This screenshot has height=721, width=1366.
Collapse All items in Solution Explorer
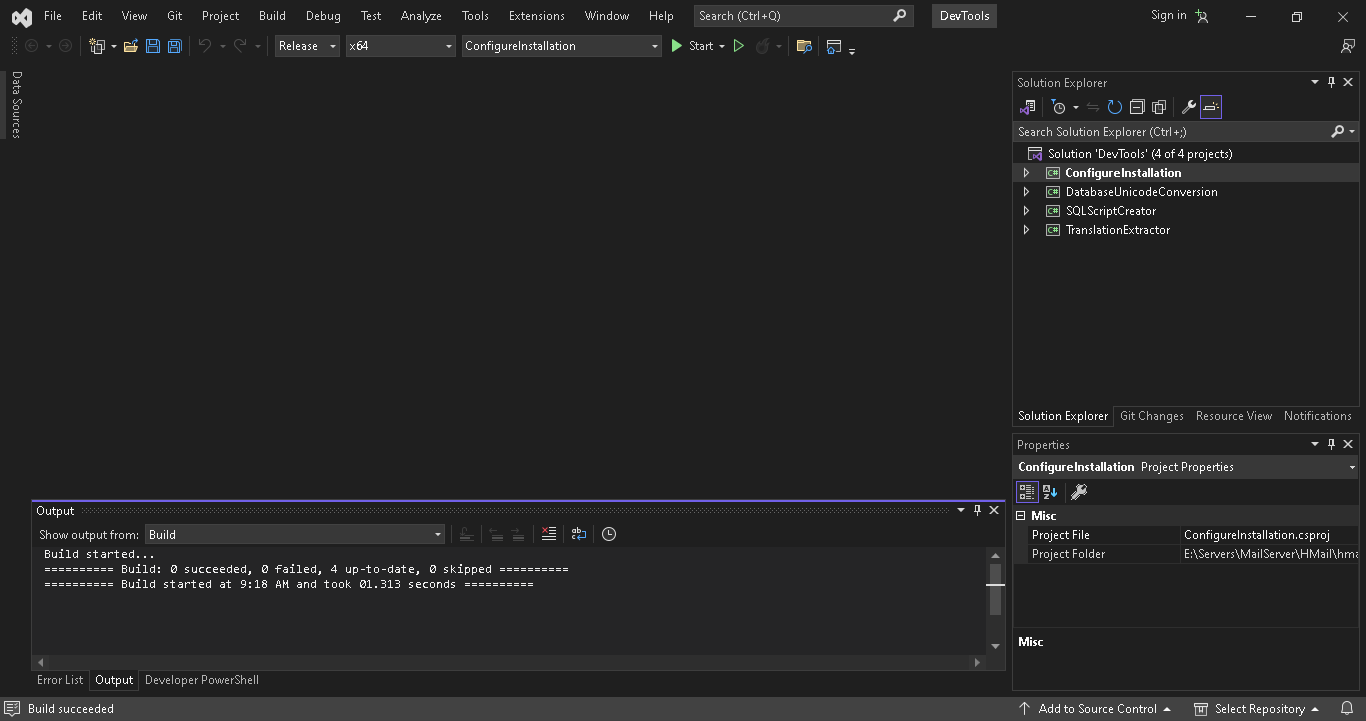pos(1137,107)
